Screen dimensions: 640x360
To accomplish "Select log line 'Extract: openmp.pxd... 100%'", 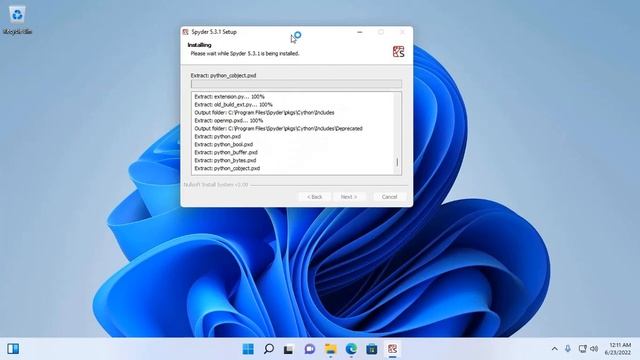I will tap(229, 120).
